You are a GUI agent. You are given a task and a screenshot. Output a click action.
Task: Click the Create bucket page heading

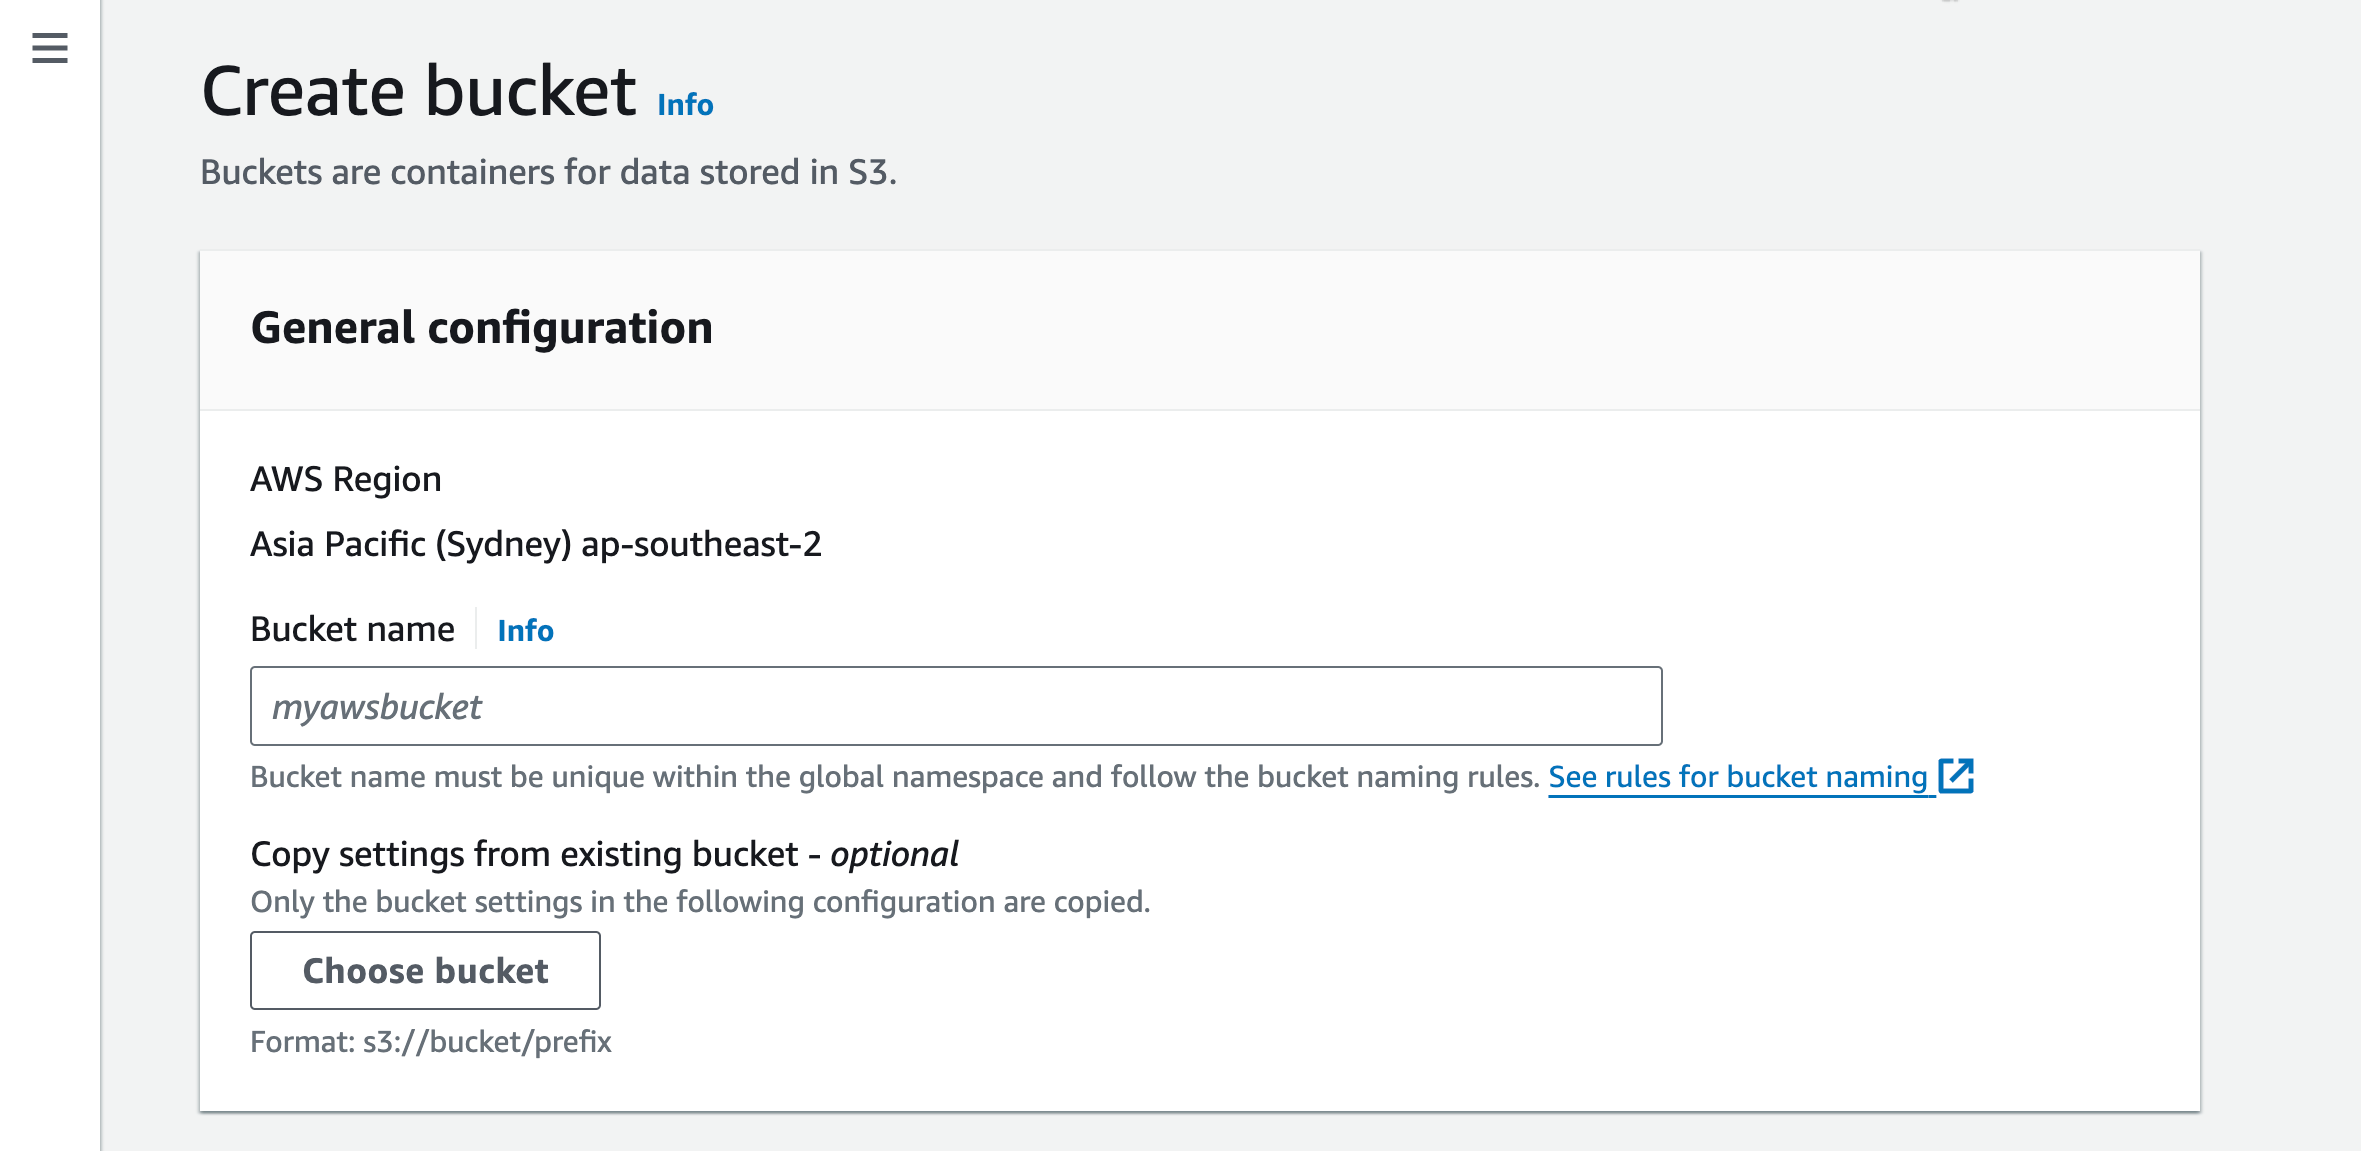[418, 92]
